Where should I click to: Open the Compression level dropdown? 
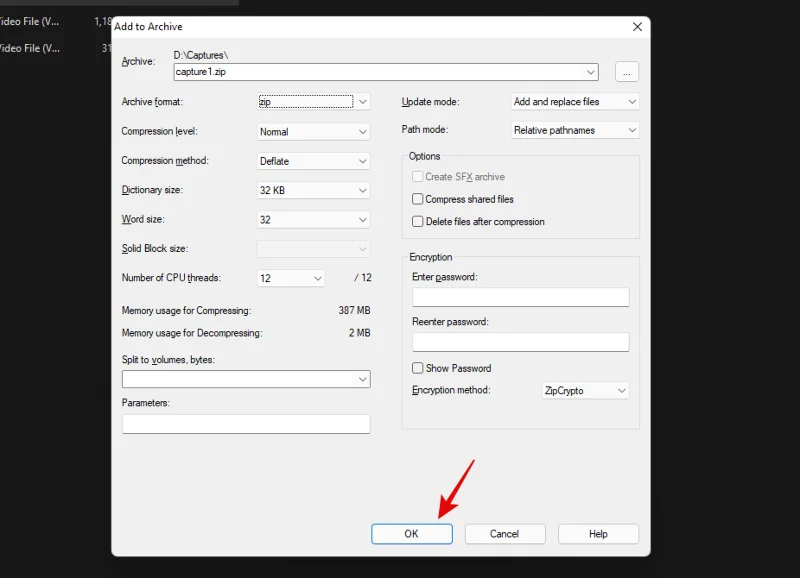click(363, 131)
